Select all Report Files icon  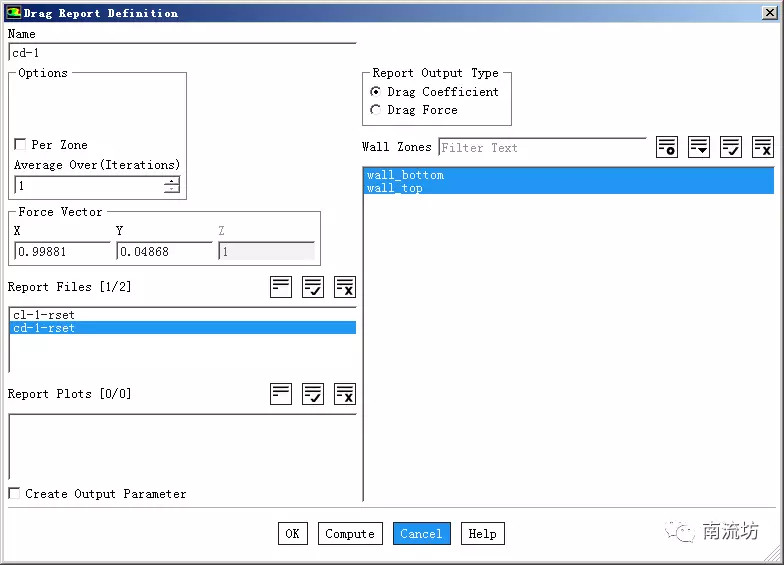click(x=313, y=287)
